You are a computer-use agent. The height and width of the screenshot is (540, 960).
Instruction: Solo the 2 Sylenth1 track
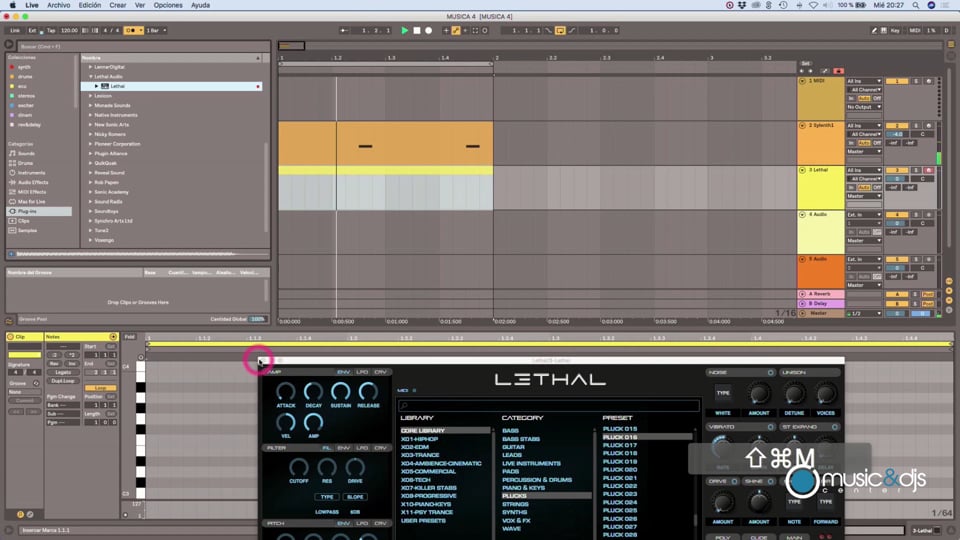(916, 126)
